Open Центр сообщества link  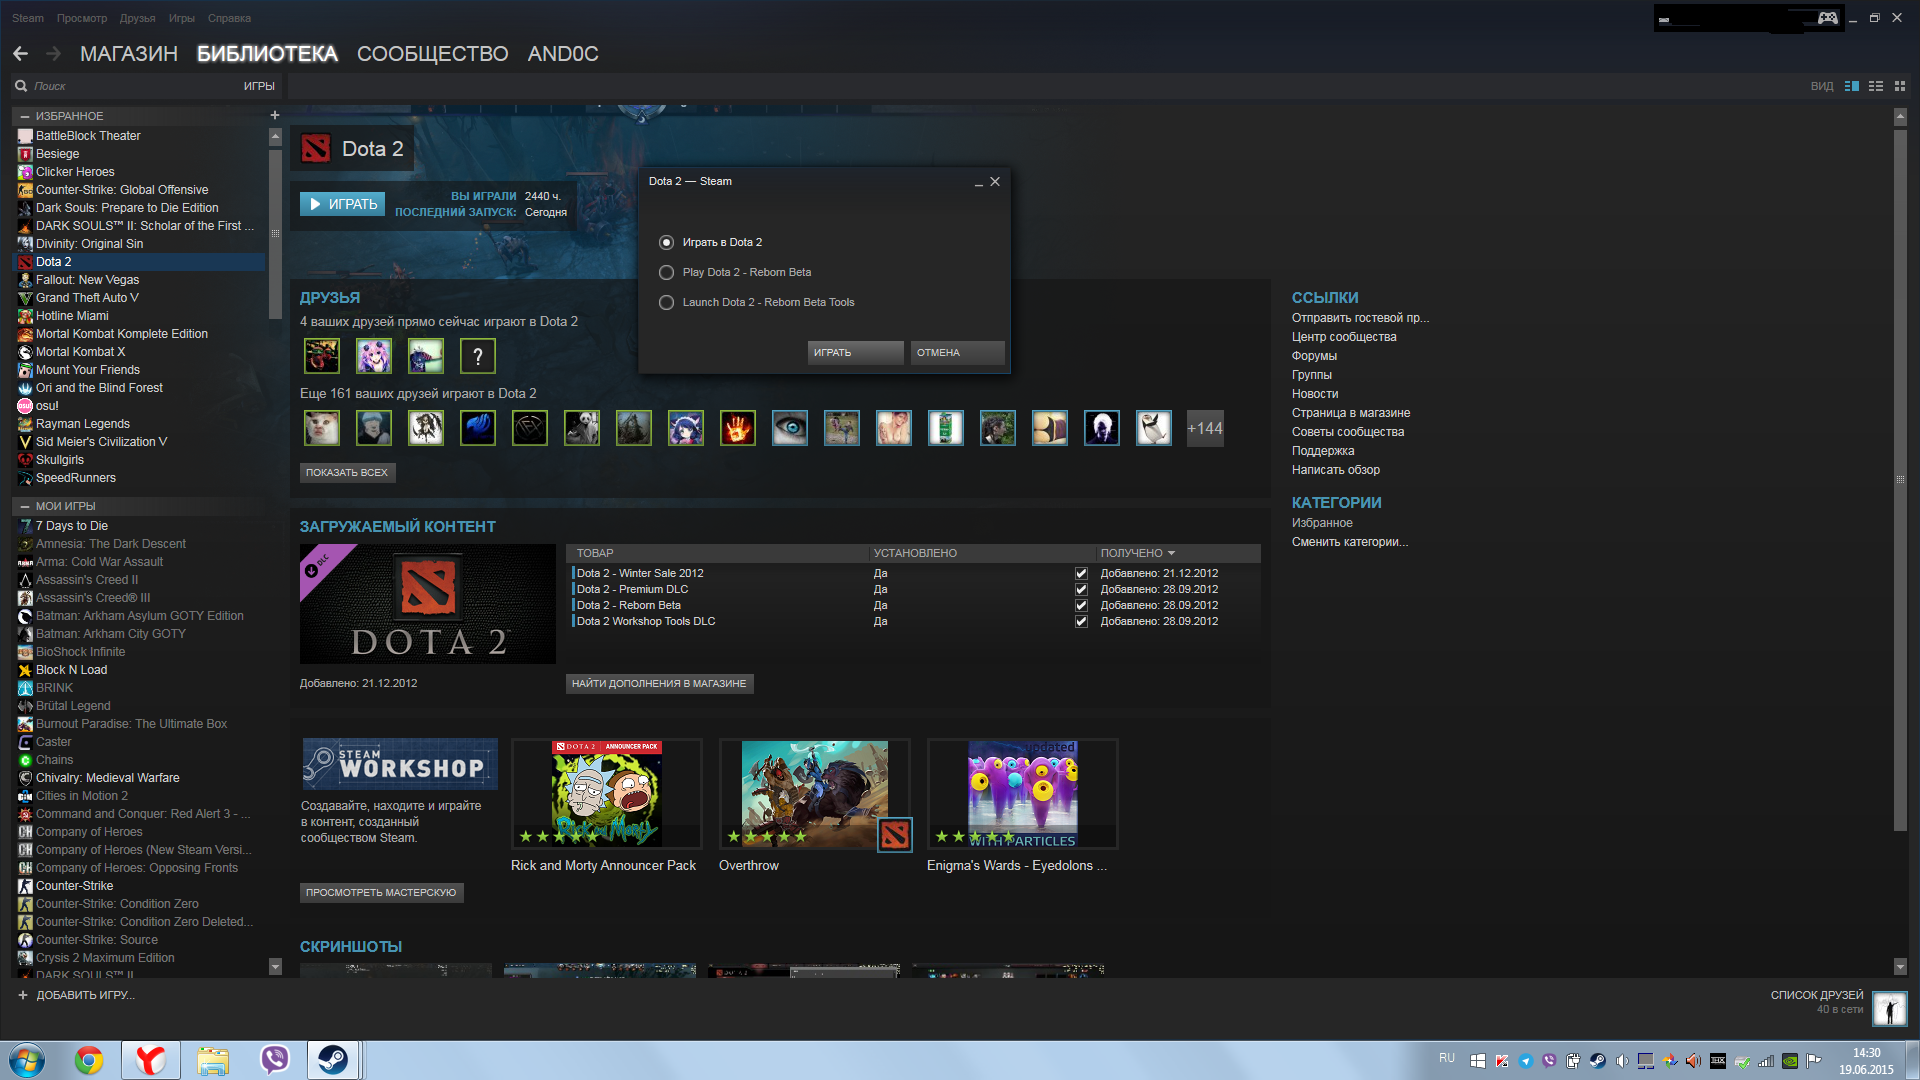click(x=1344, y=337)
